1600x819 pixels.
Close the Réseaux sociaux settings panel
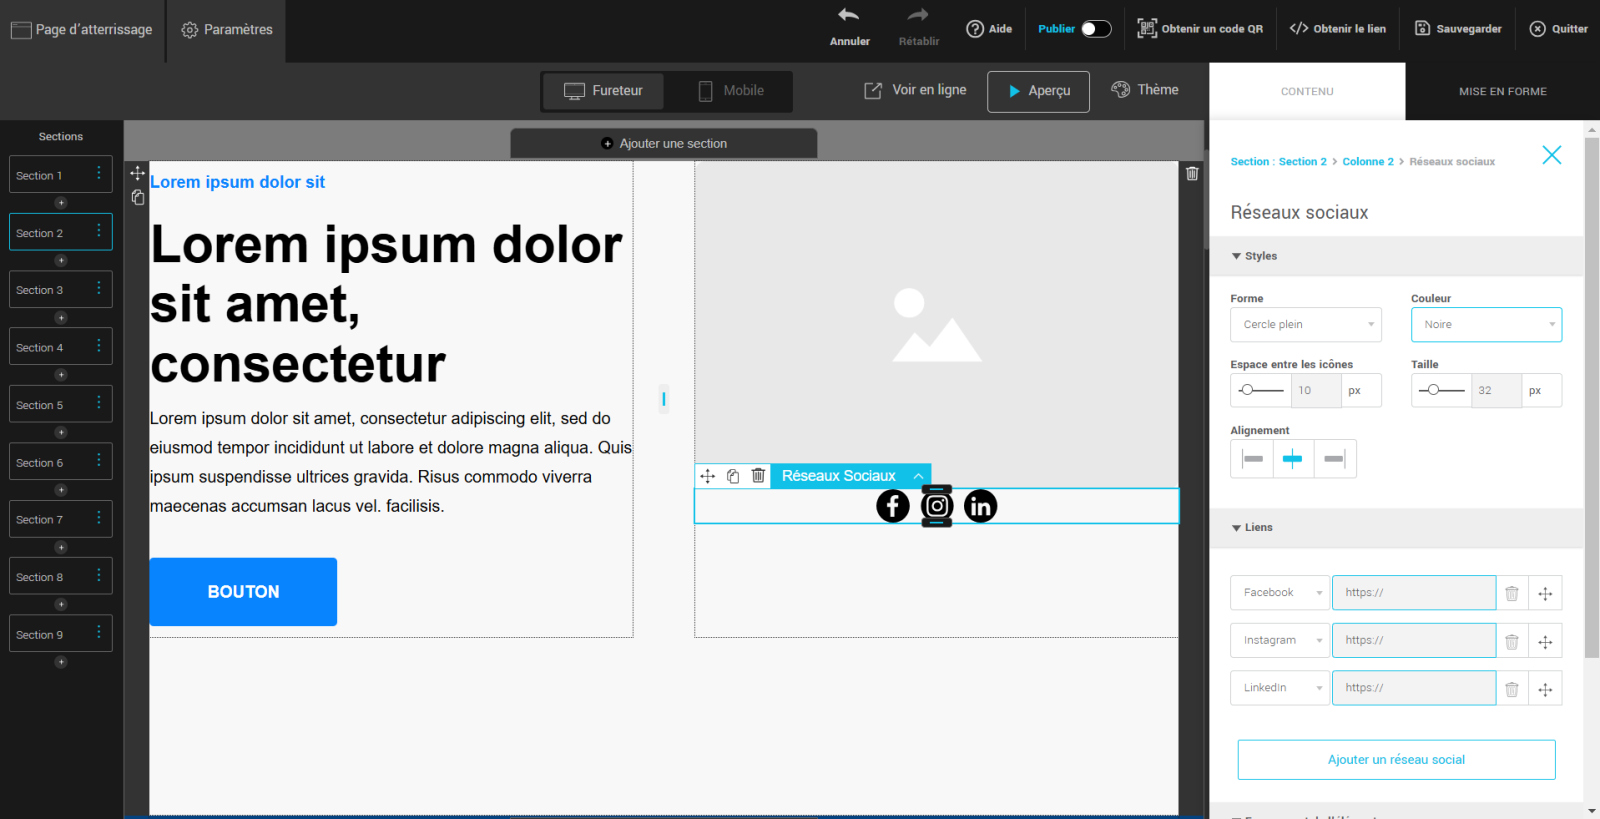pos(1551,155)
